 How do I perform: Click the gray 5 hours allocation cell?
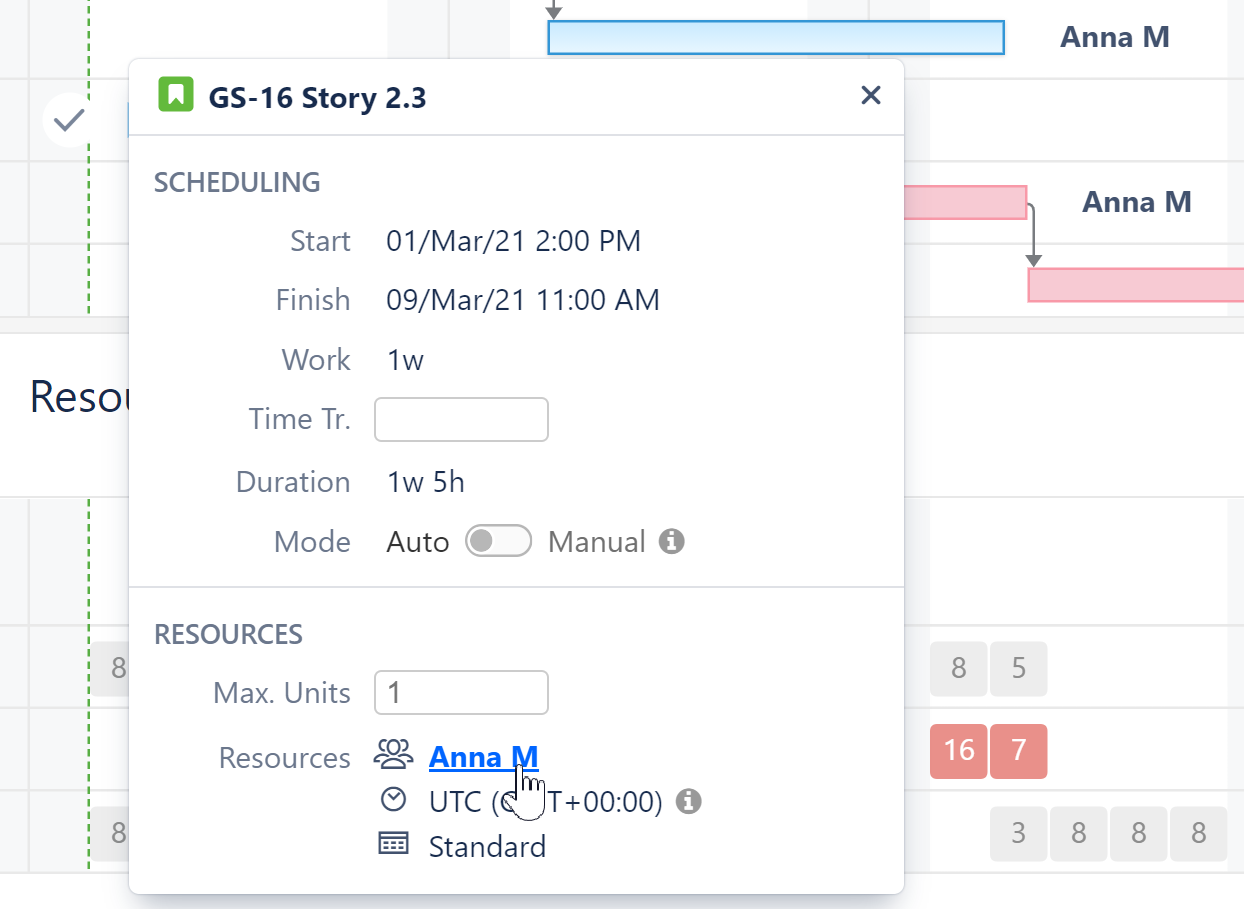[1019, 668]
